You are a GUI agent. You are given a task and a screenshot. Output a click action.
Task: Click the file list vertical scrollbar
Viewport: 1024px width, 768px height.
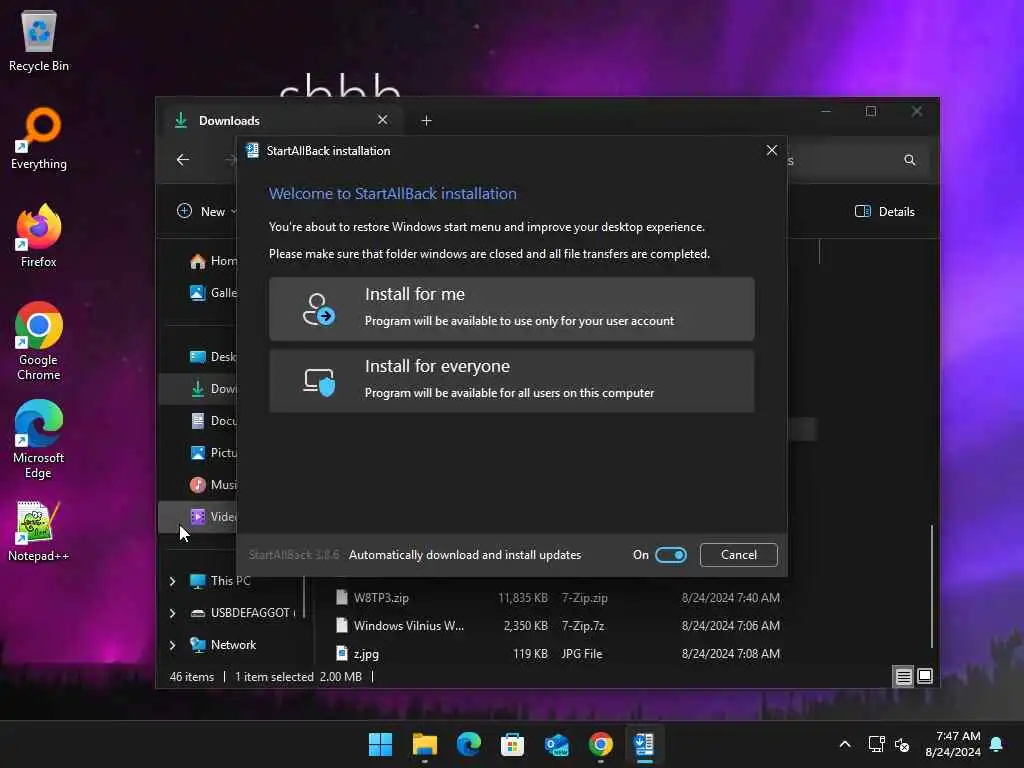pos(931,586)
